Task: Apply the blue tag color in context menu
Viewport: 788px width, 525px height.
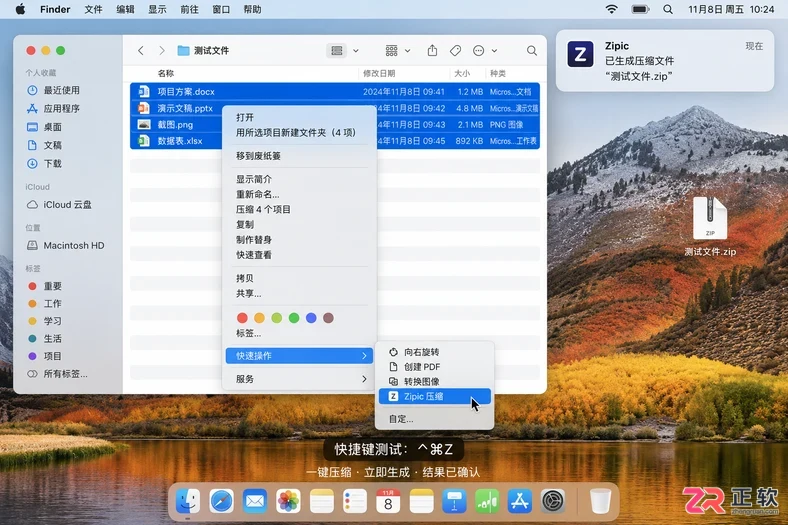Action: coord(311,318)
